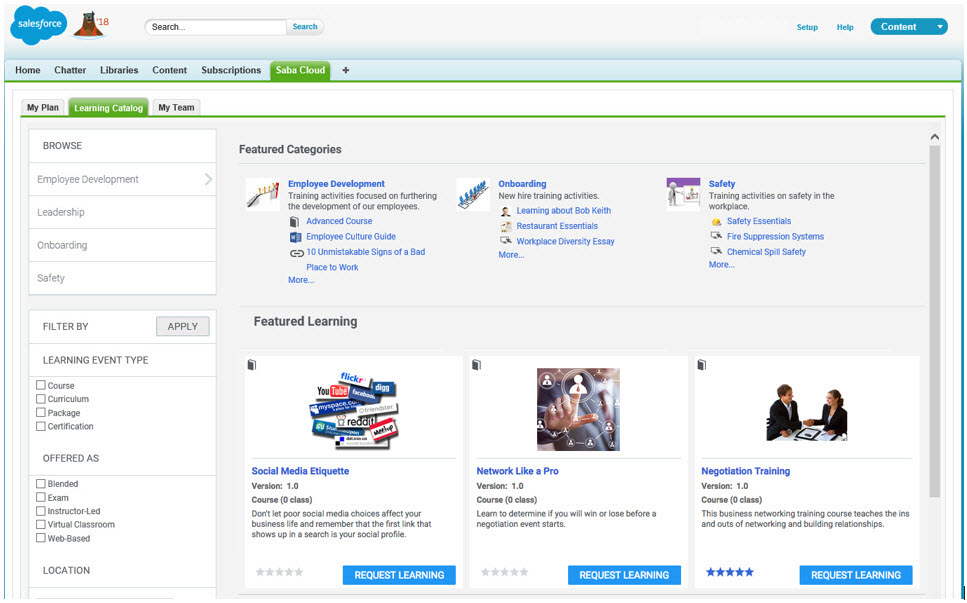Click into the Search input field

[x=216, y=27]
